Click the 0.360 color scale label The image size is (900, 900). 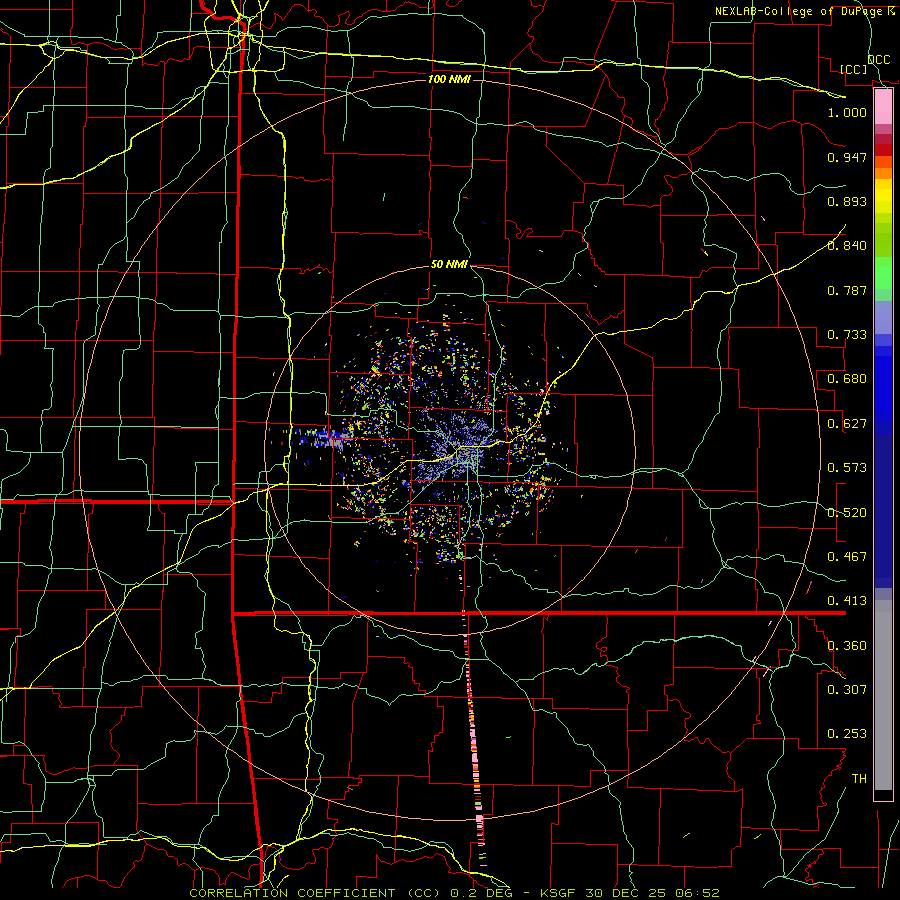click(x=847, y=646)
